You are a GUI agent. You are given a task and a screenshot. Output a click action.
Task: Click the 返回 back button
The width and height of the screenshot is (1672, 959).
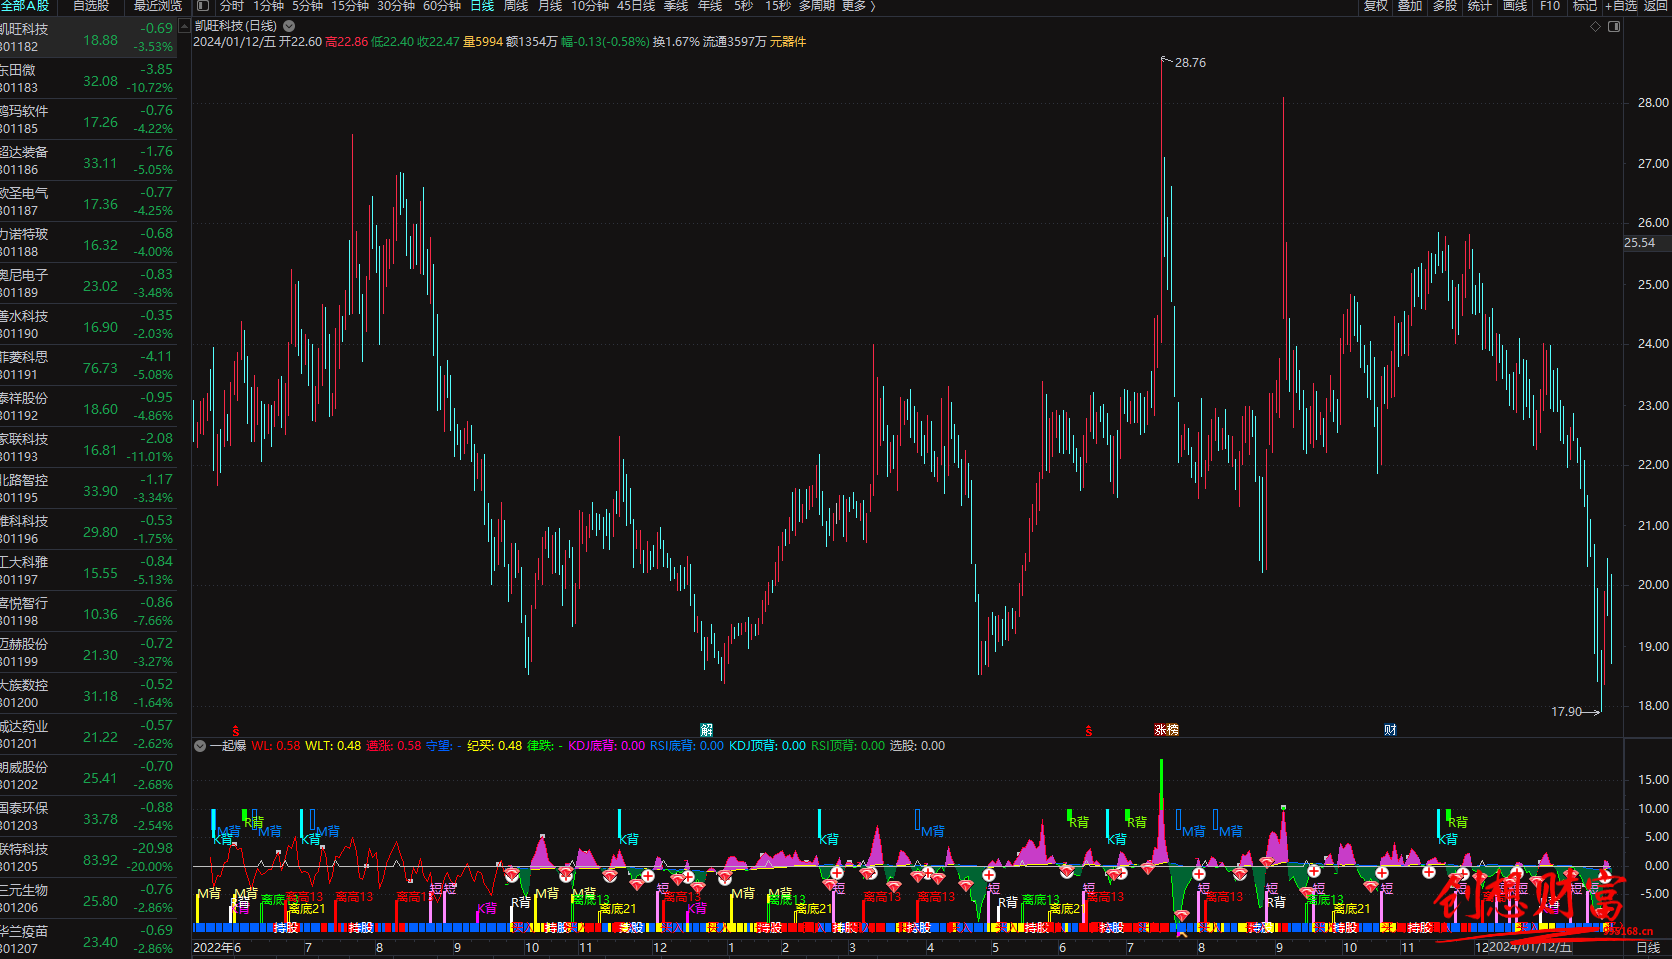click(1656, 6)
